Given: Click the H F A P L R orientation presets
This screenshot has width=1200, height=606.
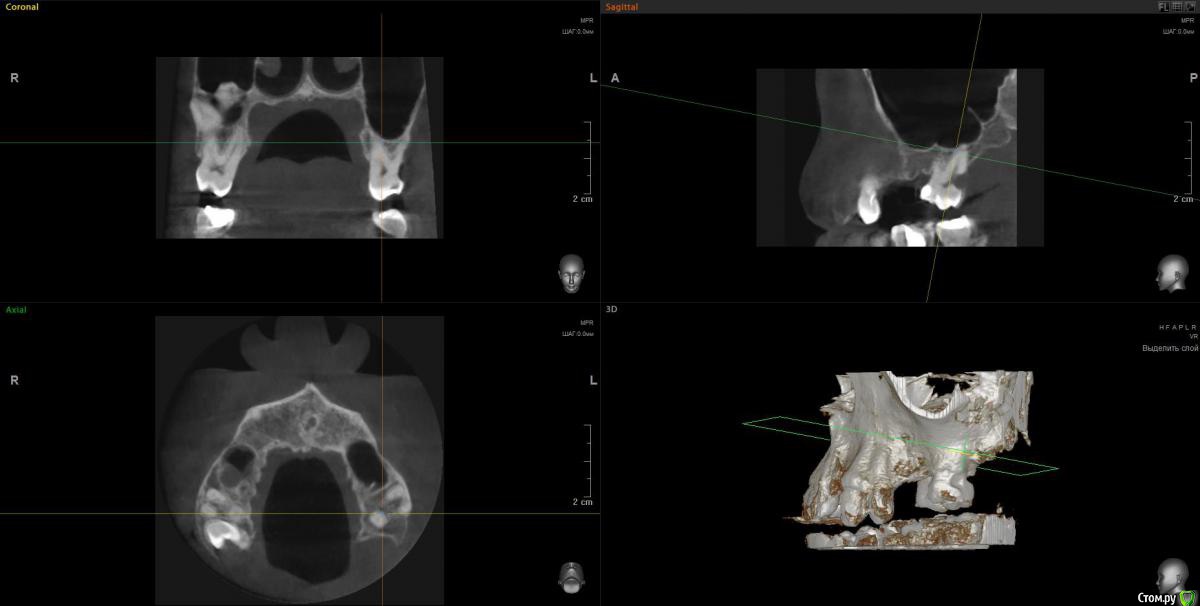Looking at the screenshot, I should tap(1177, 327).
